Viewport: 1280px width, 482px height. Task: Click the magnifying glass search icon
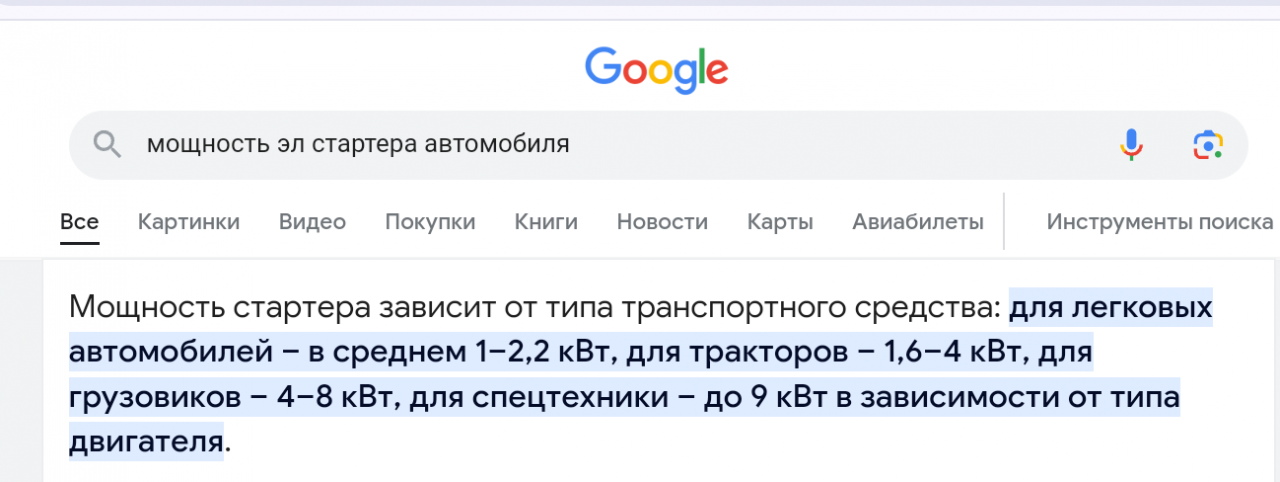[107, 145]
